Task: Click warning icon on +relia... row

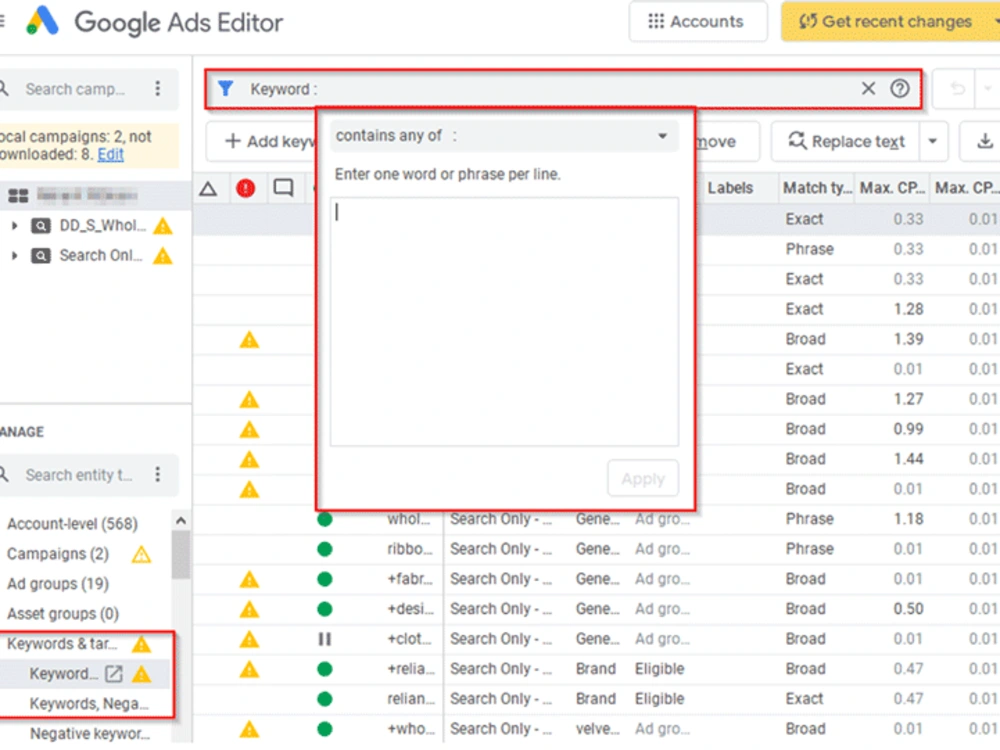Action: tap(249, 669)
